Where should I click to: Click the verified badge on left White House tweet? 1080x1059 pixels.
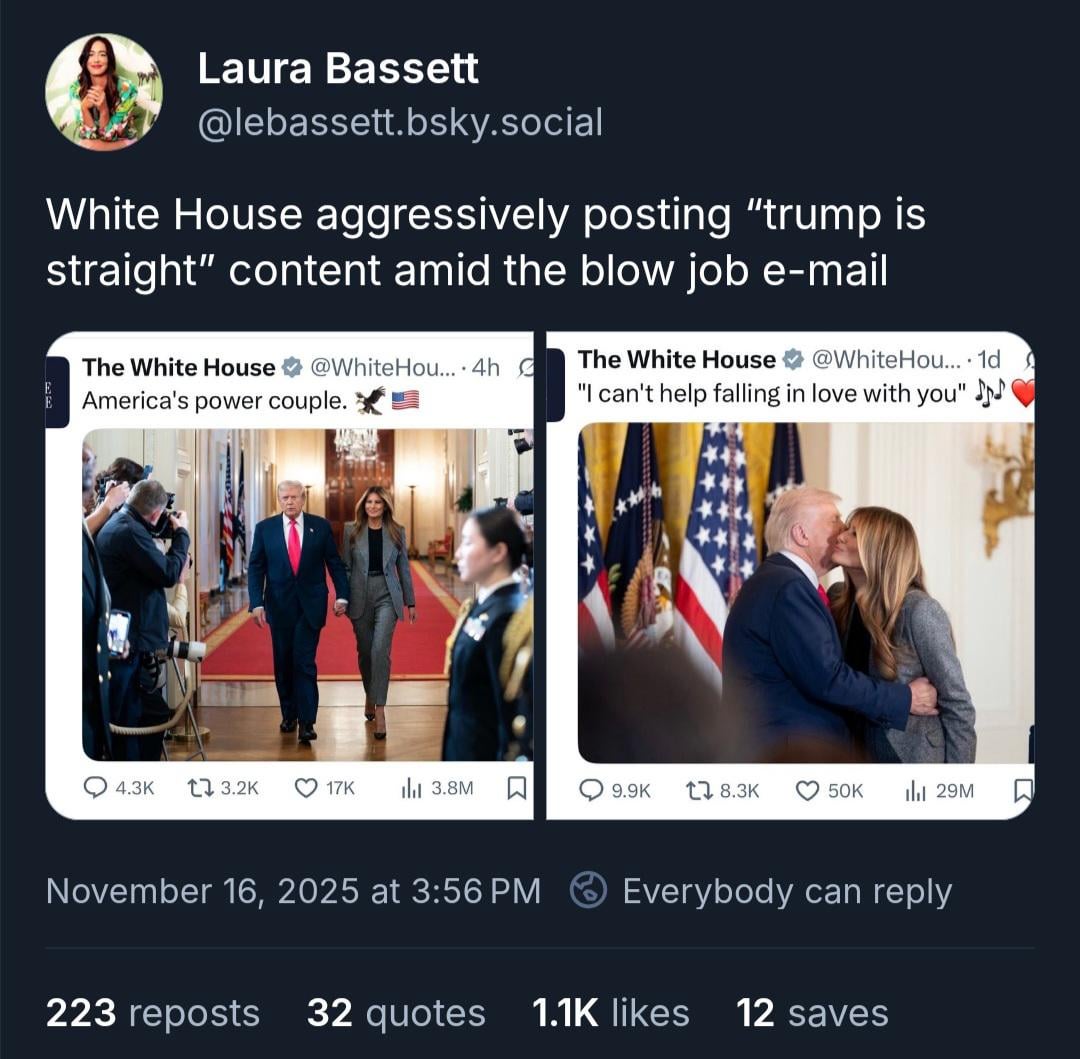pos(293,368)
